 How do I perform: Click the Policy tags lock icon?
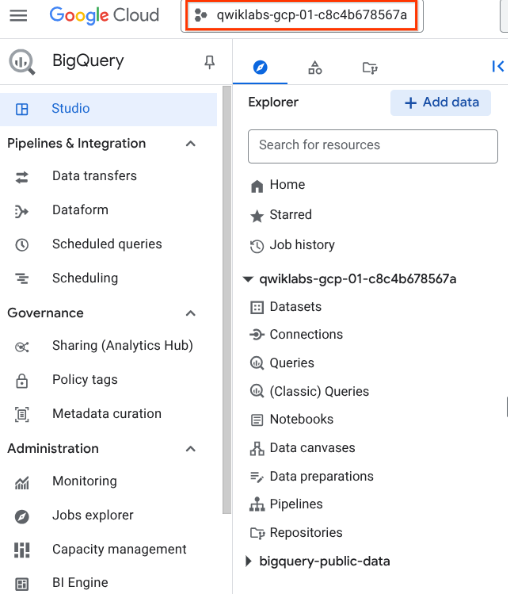22,381
